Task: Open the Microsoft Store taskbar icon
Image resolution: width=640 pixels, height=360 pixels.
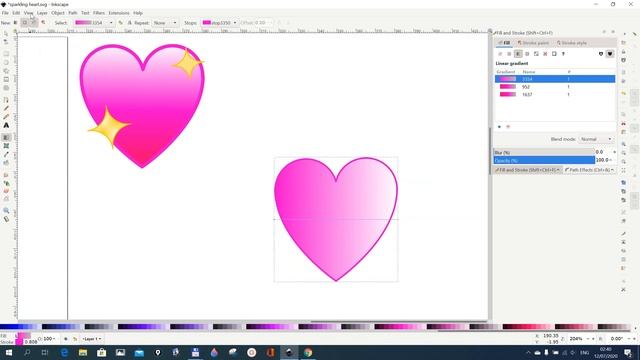Action: (102, 352)
